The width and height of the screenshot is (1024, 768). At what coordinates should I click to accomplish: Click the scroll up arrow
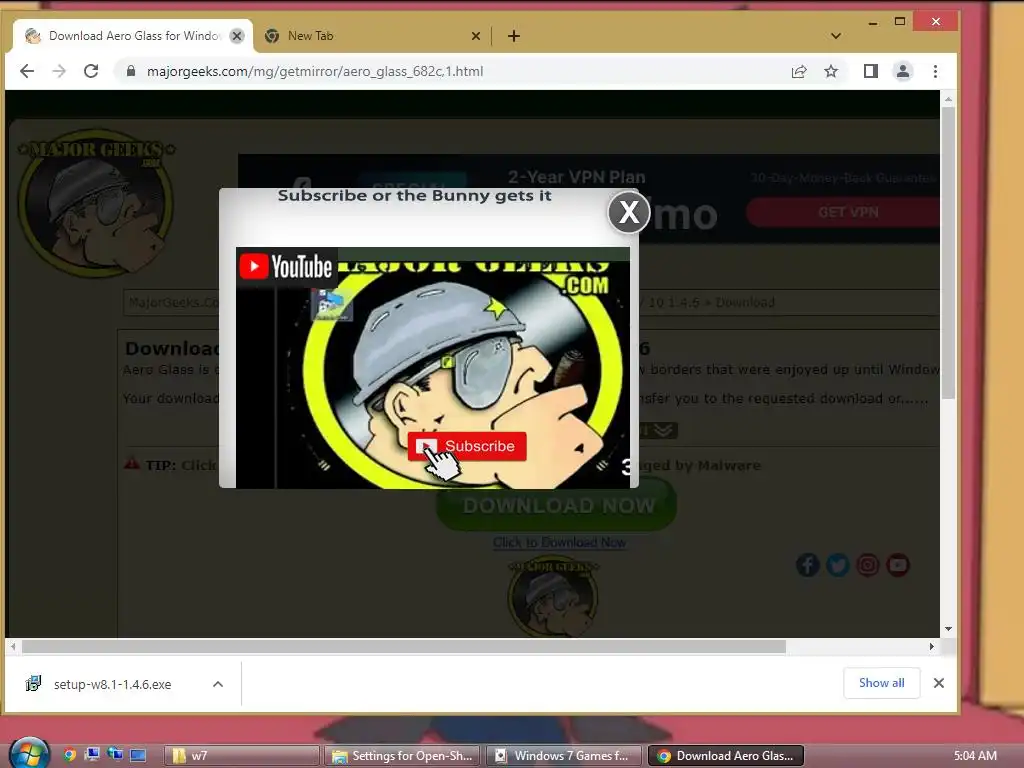[x=948, y=99]
